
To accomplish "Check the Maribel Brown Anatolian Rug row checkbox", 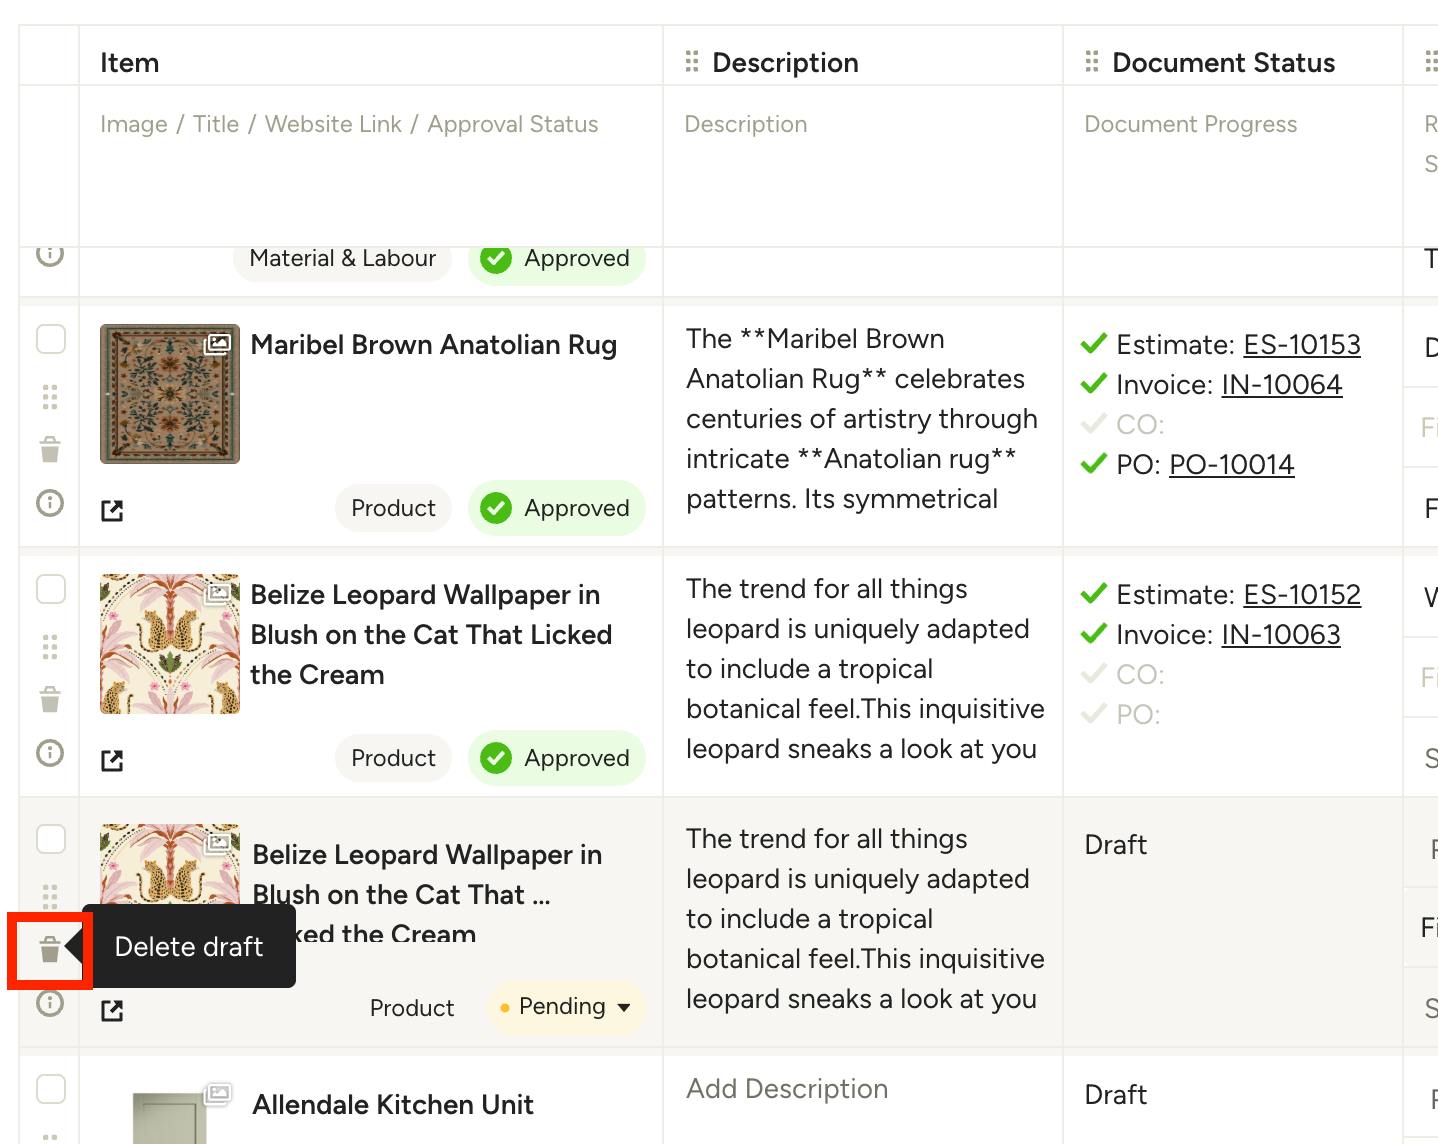I will tap(51, 339).
